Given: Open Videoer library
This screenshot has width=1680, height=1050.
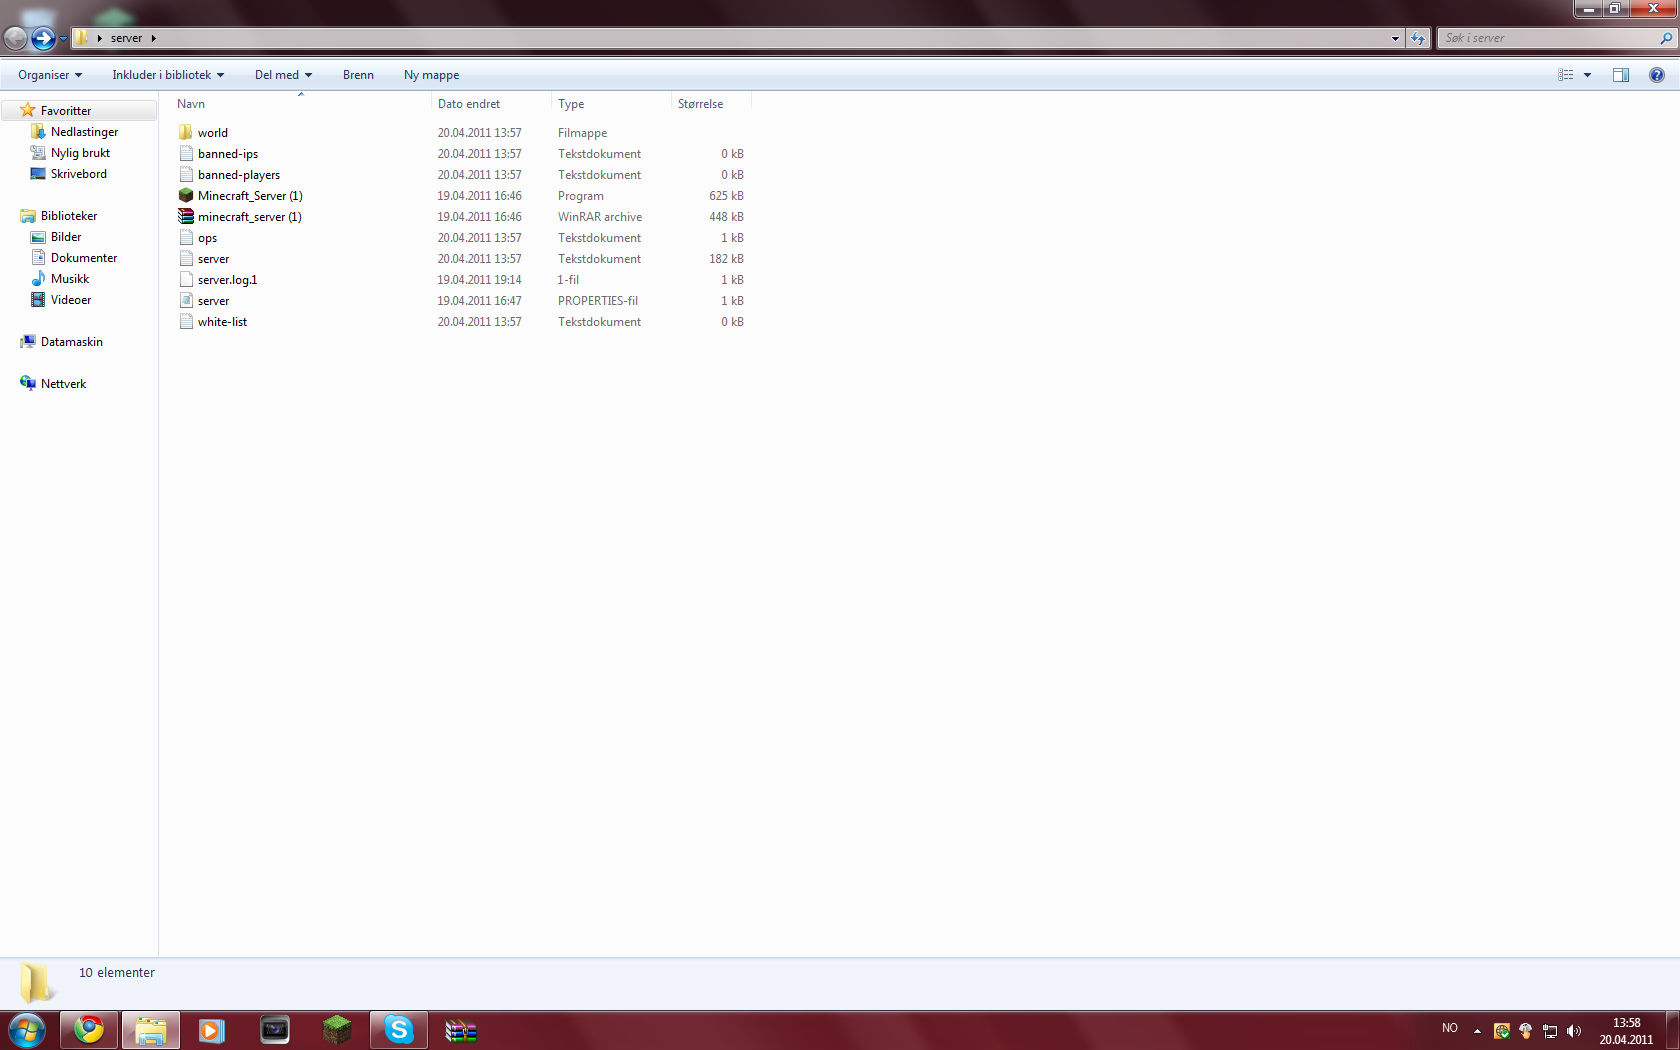Looking at the screenshot, I should (70, 300).
